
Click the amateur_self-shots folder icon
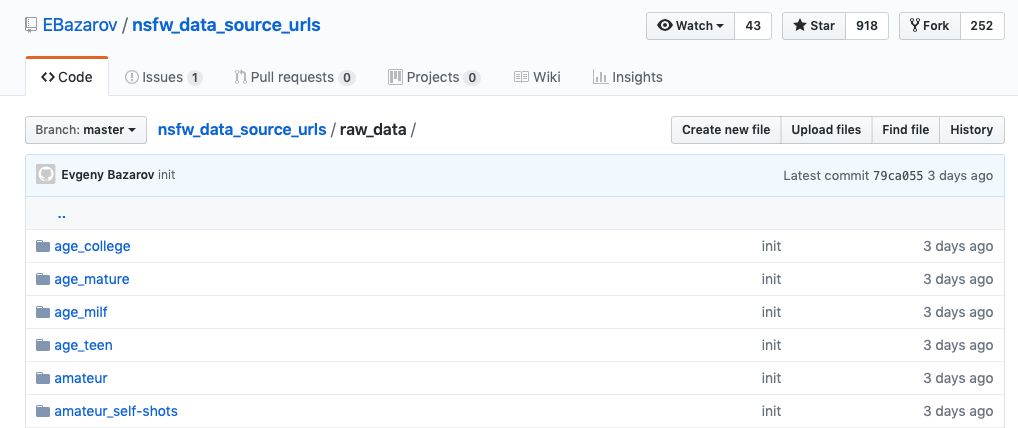(42, 411)
